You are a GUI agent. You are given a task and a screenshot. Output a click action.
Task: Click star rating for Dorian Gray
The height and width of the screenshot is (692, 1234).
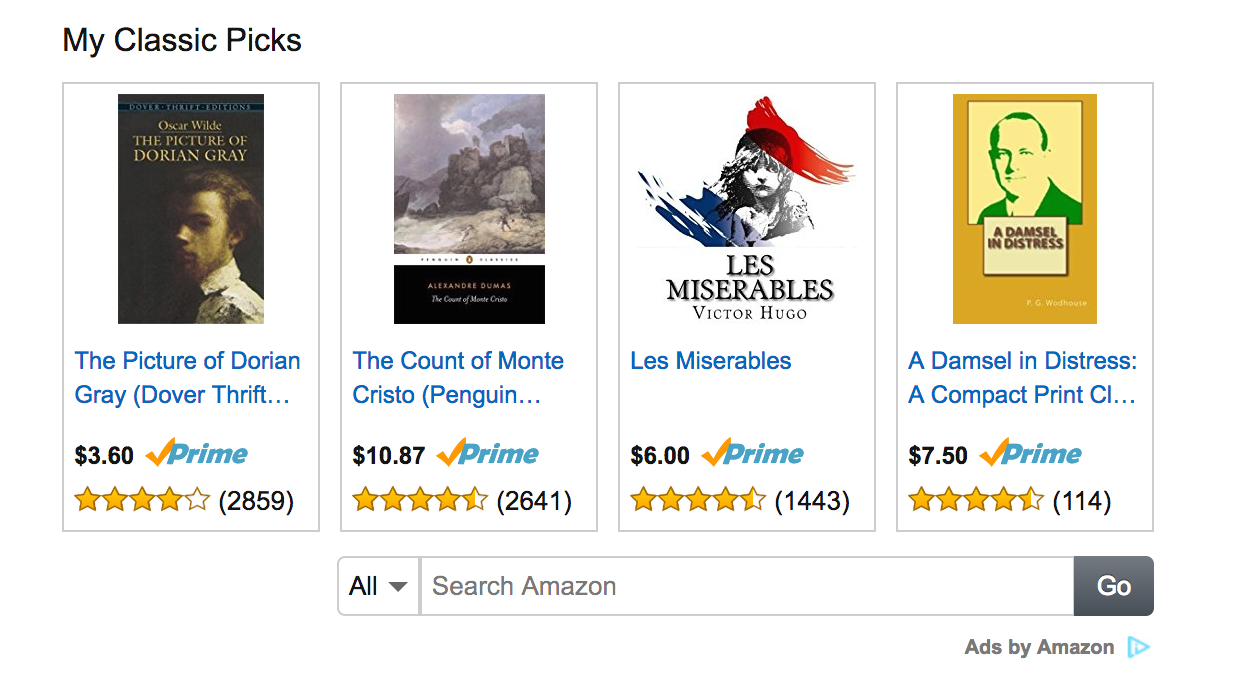(142, 500)
